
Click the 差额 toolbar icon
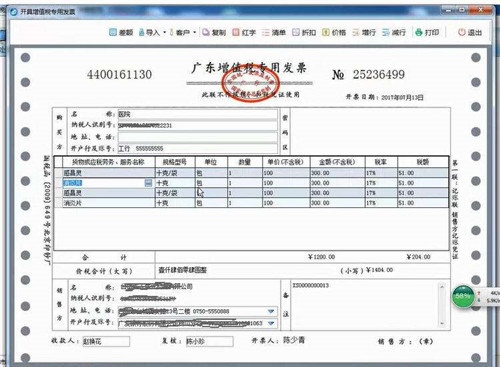(121, 32)
